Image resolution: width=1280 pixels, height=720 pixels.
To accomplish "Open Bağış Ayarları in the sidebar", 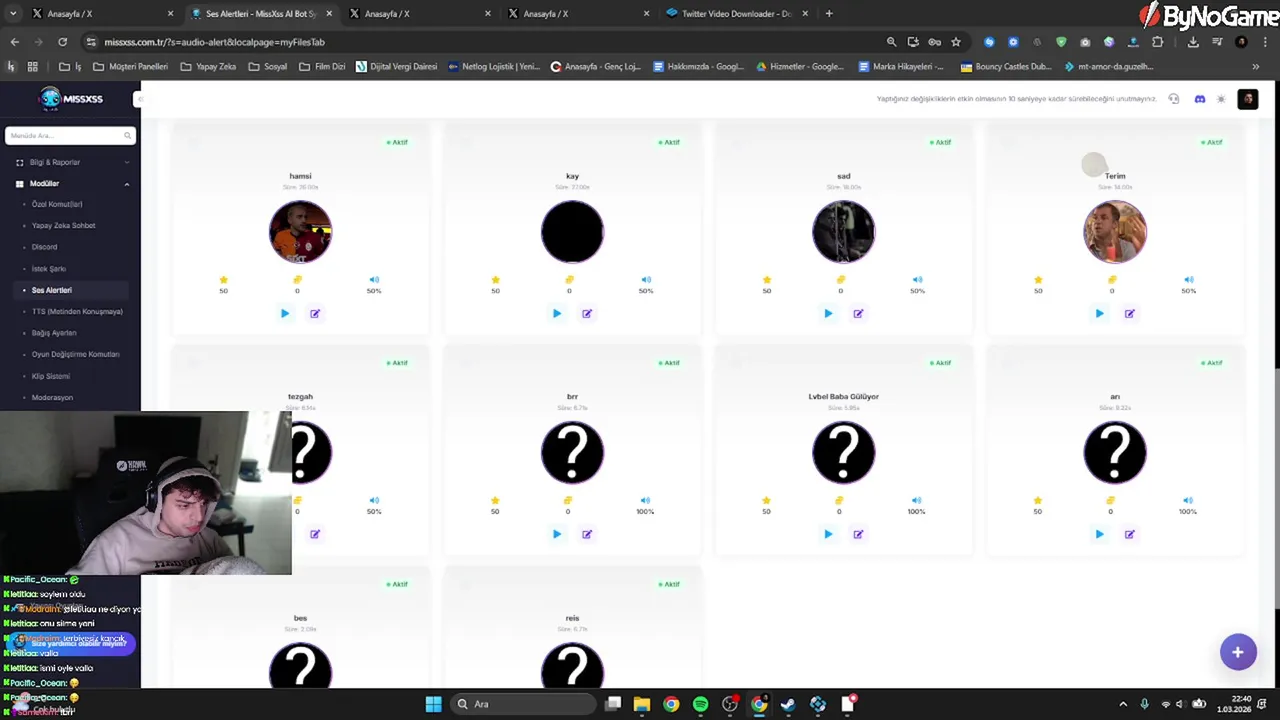I will pyautogui.click(x=54, y=333).
